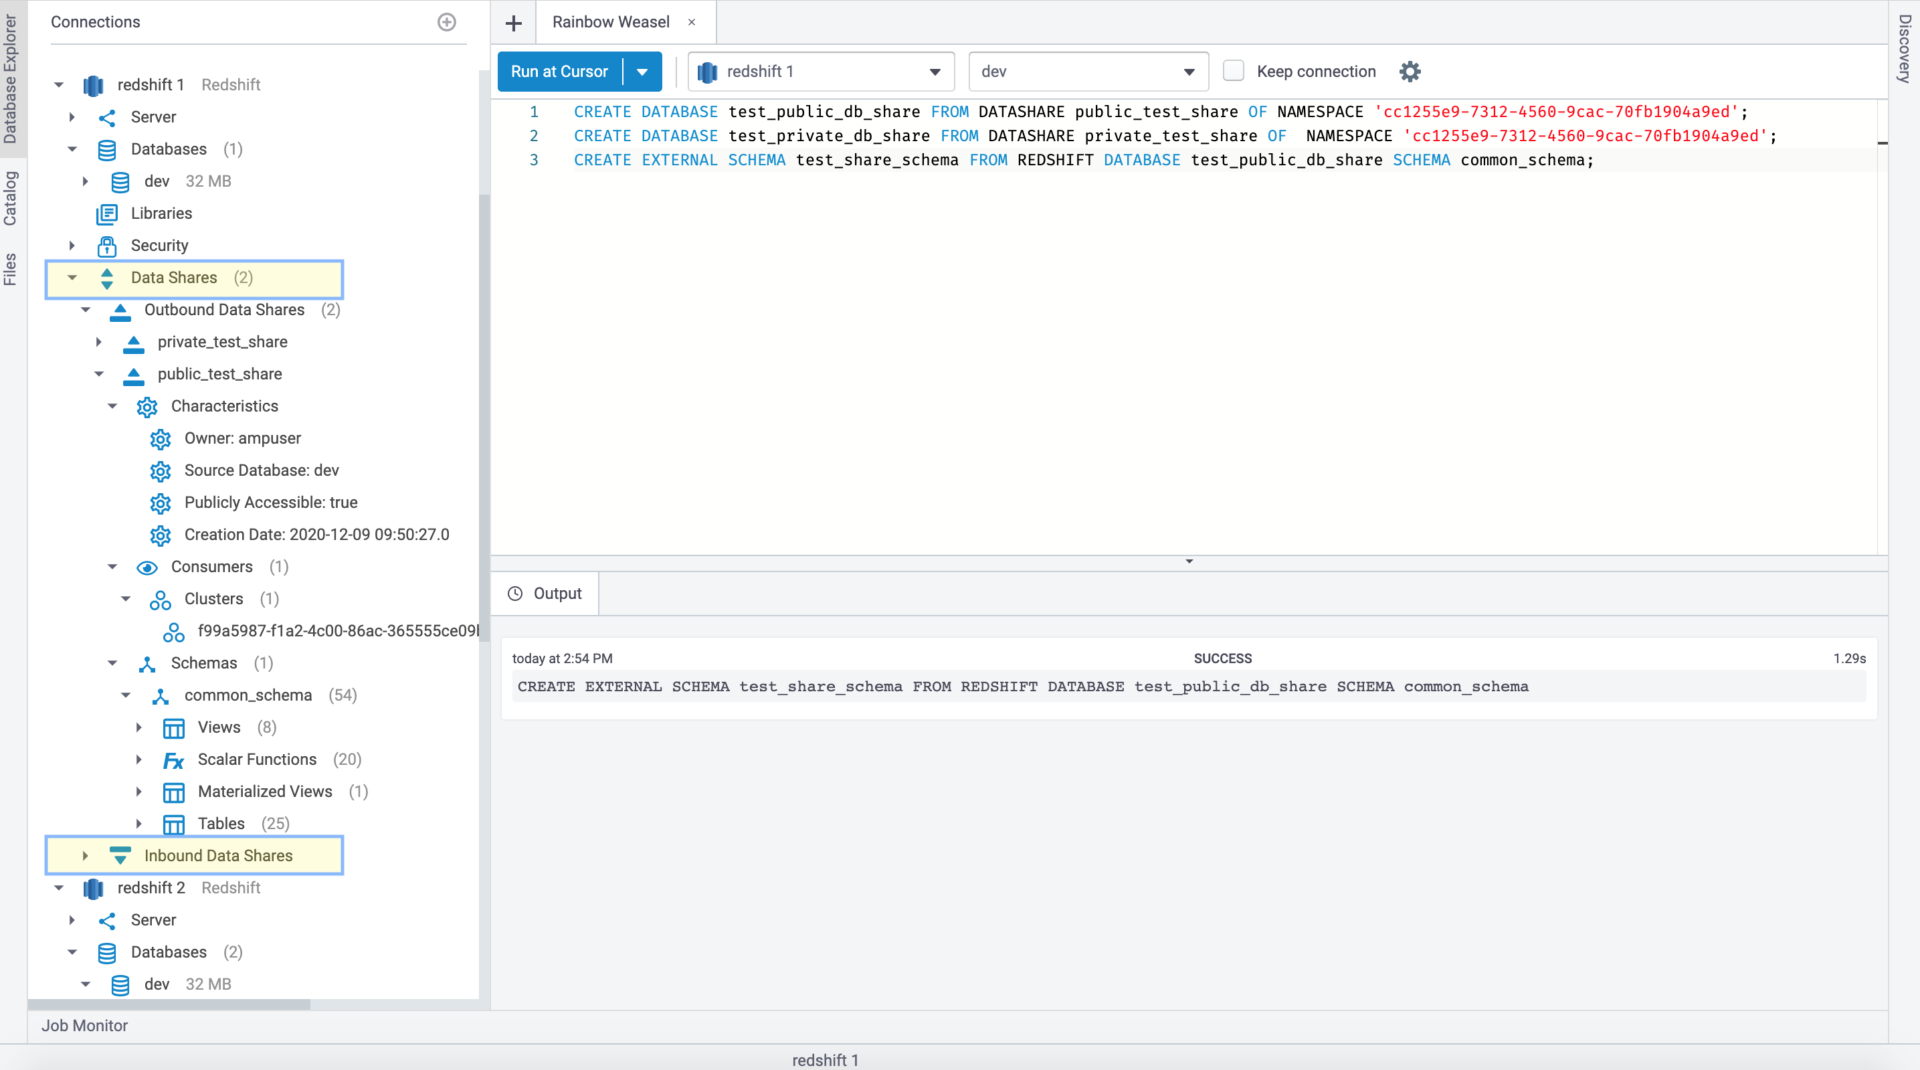The height and width of the screenshot is (1070, 1920).
Task: Open the Job Monitor panel
Action: click(85, 1025)
